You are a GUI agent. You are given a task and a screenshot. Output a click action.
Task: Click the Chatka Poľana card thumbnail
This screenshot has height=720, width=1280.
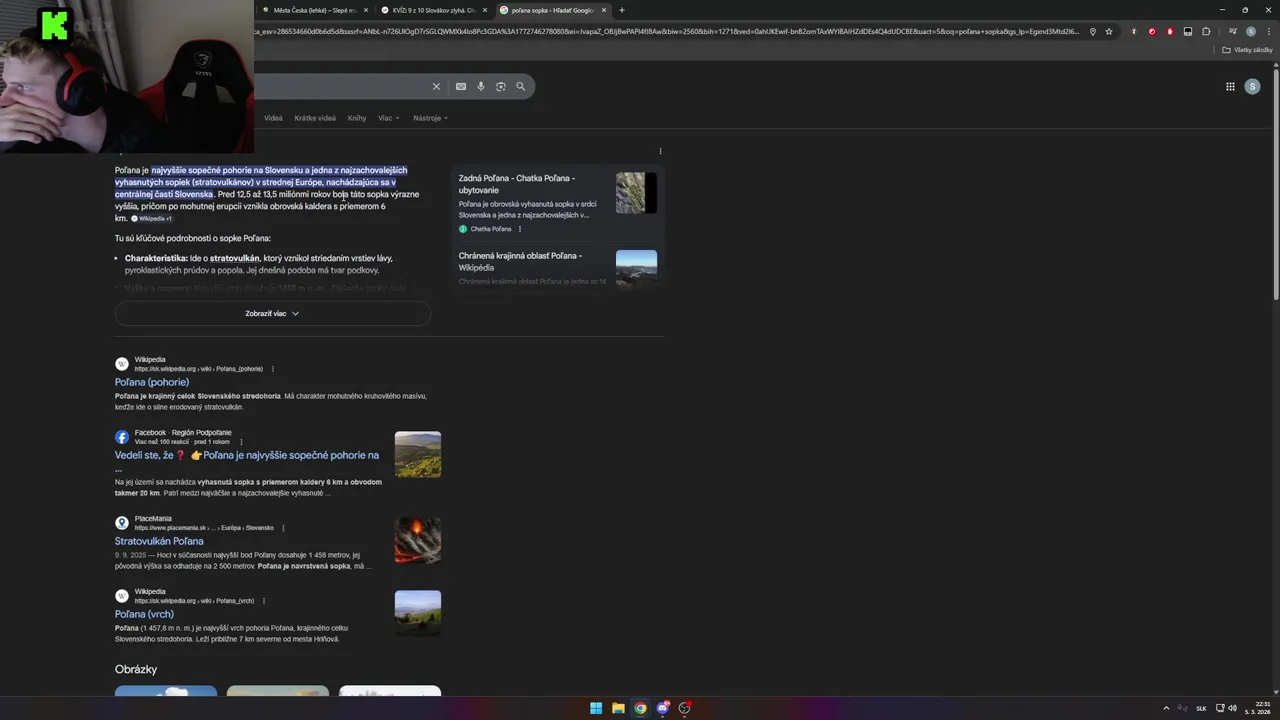(636, 193)
